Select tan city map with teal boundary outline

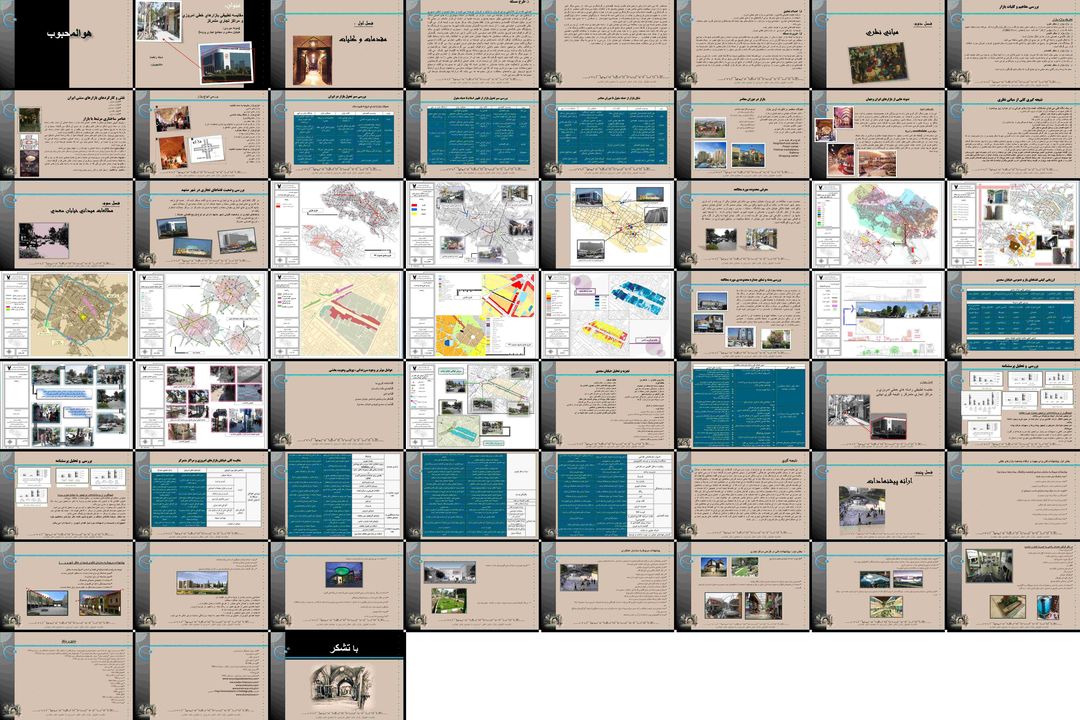click(x=67, y=315)
